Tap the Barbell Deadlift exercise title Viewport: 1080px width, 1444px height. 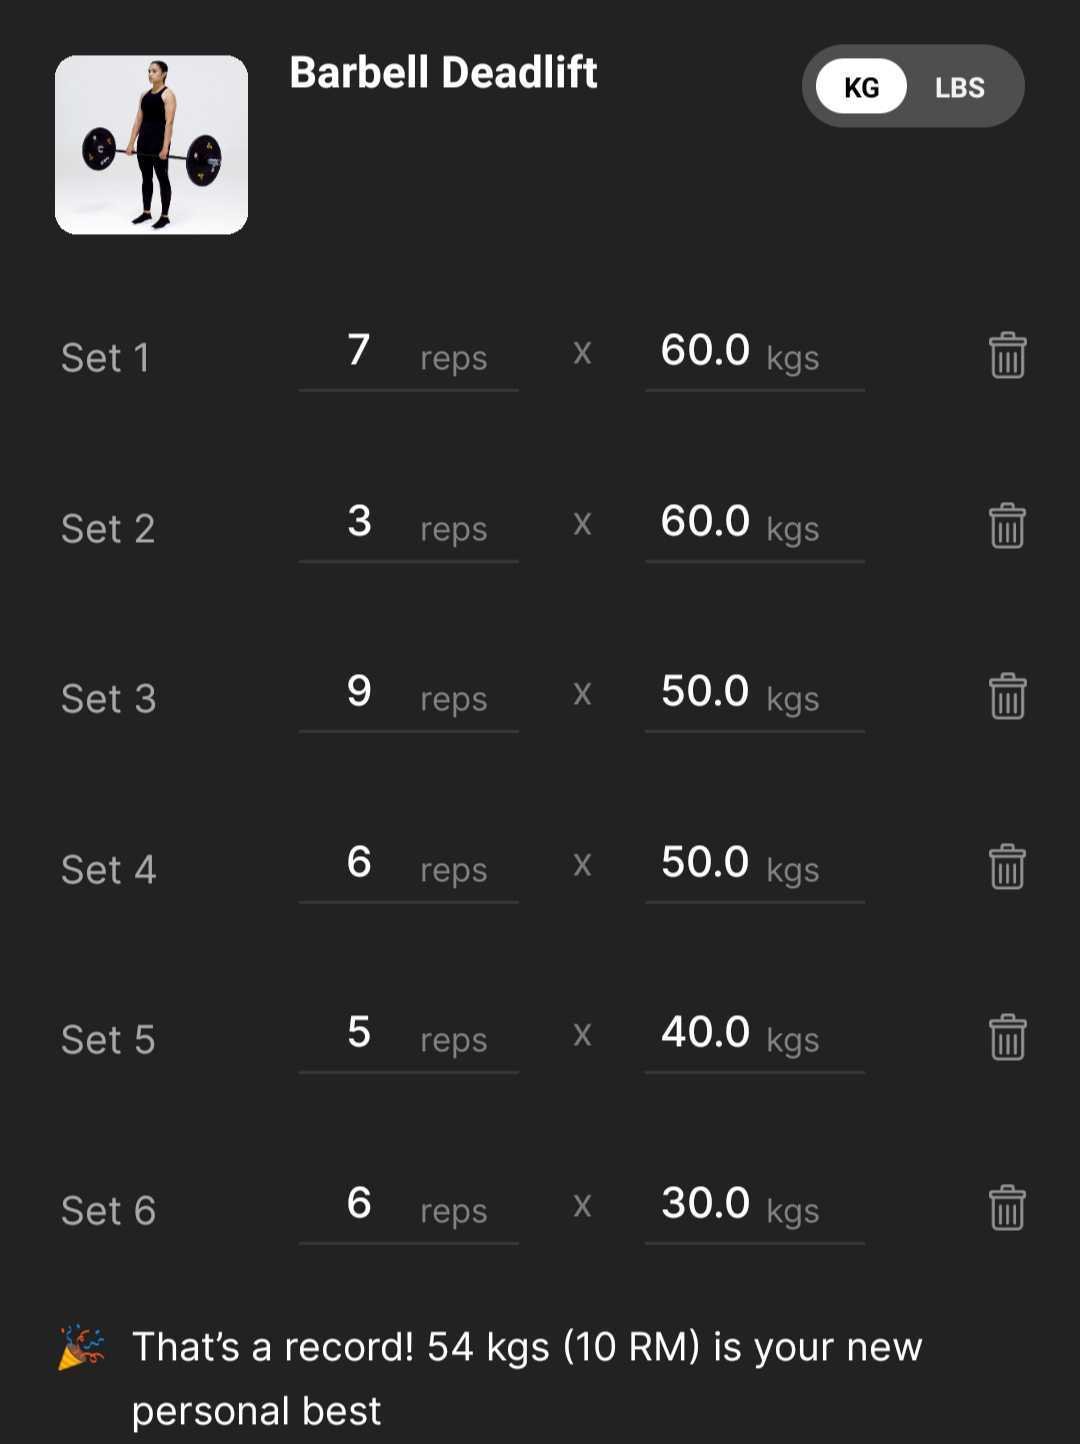(443, 72)
